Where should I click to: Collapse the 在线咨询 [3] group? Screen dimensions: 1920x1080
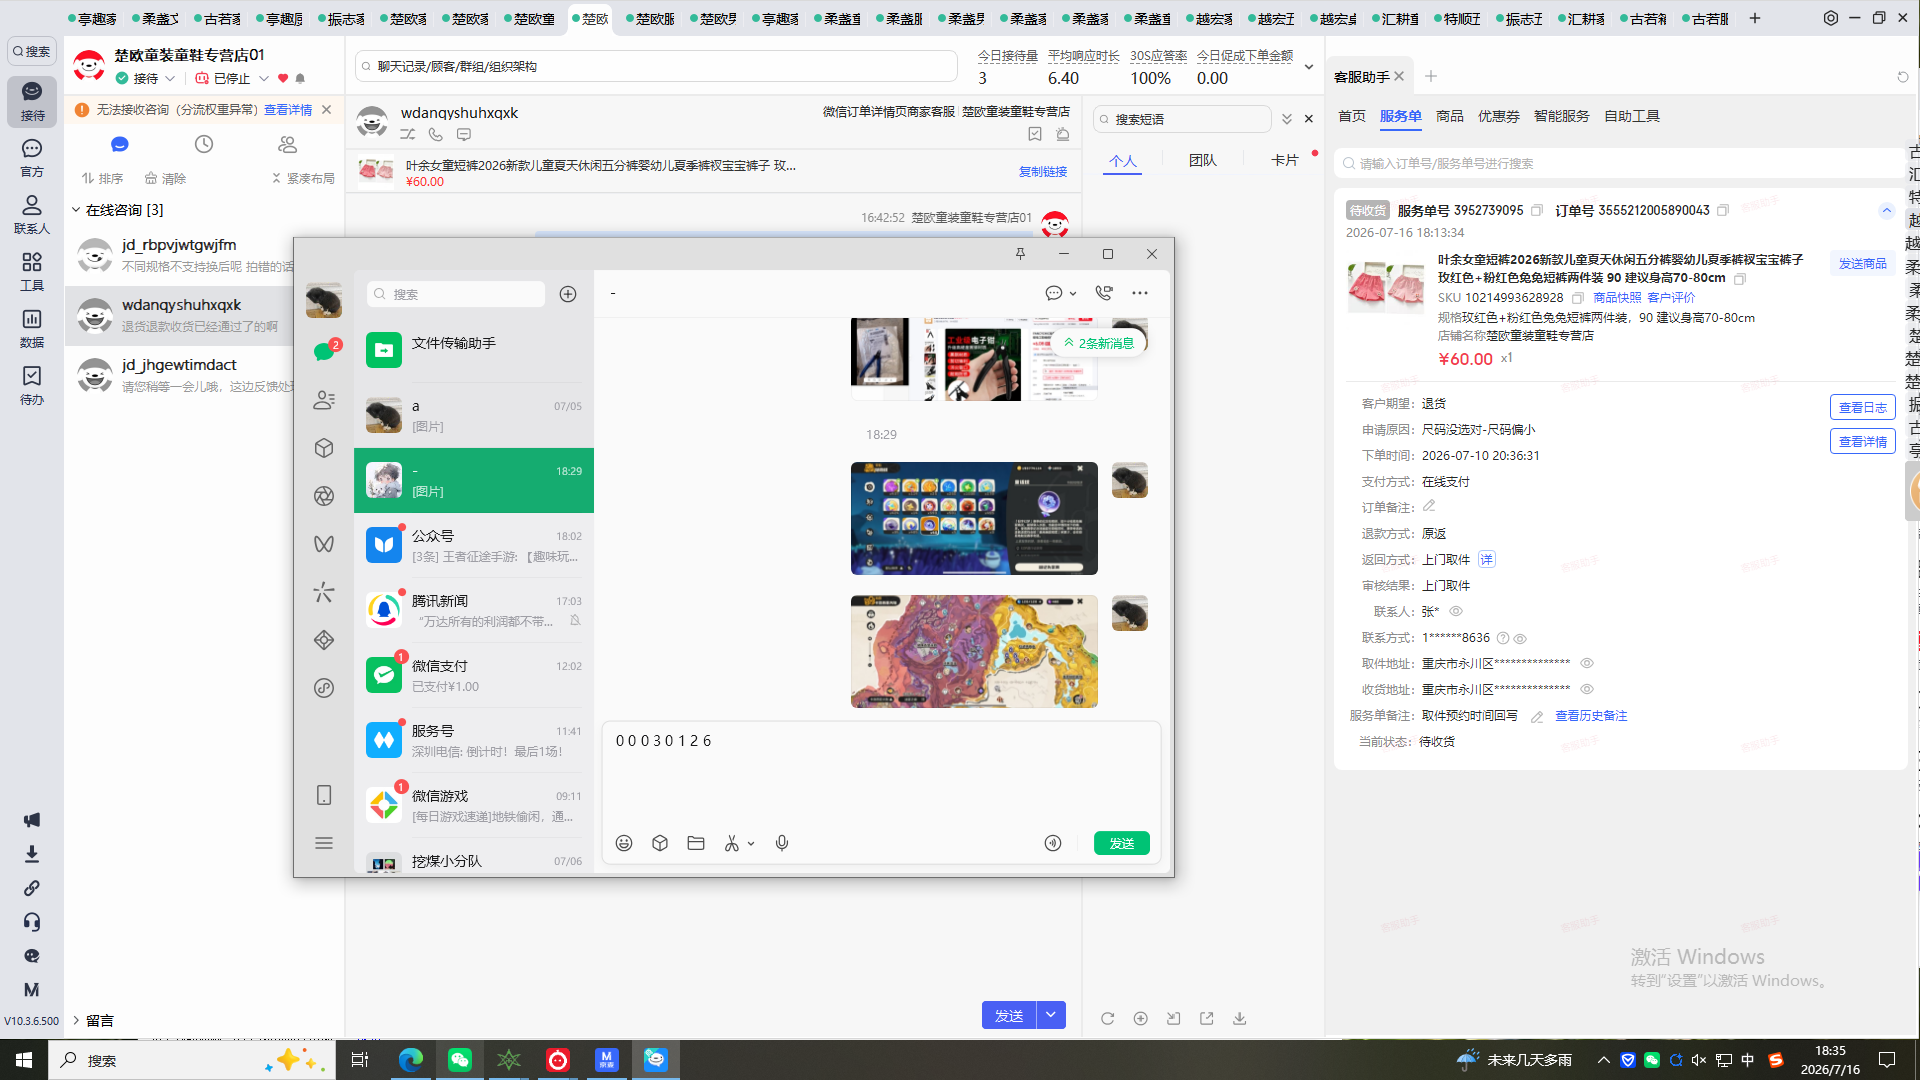coord(76,210)
